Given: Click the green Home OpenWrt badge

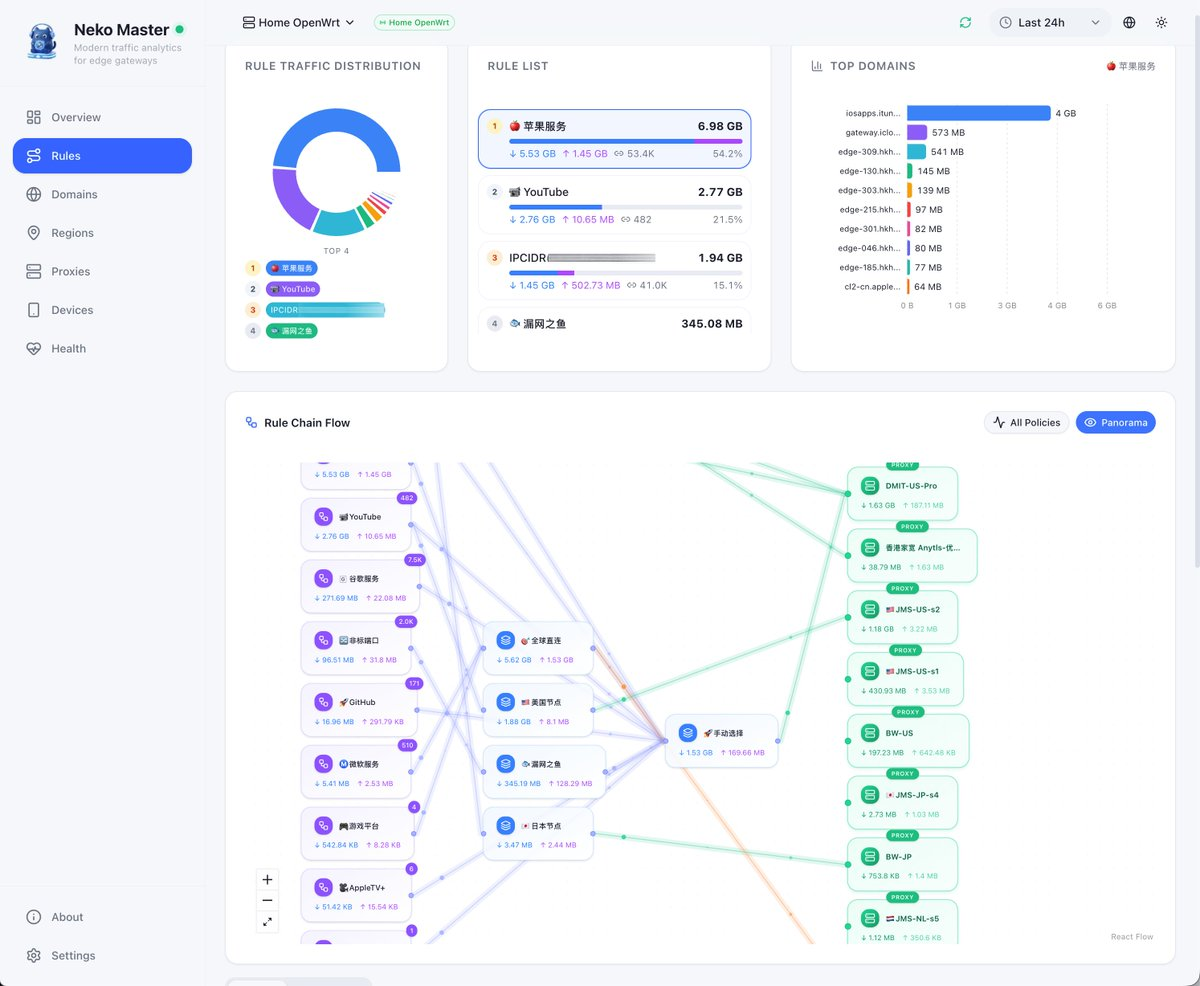Looking at the screenshot, I should pyautogui.click(x=414, y=22).
